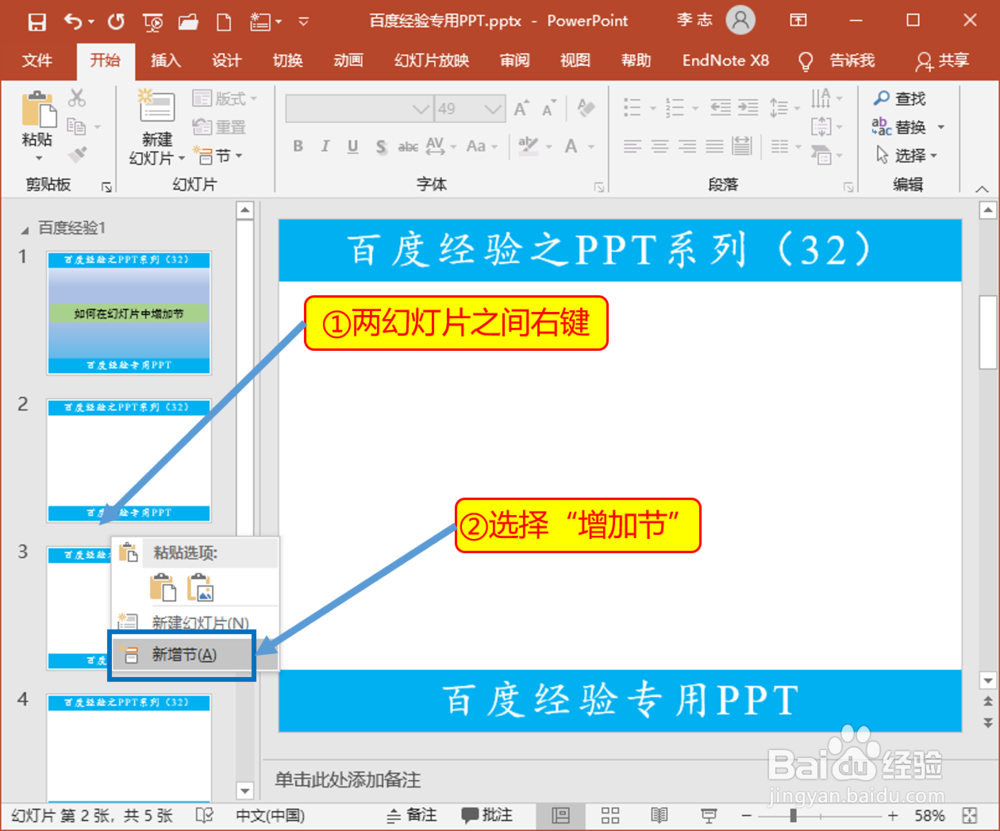Open the 选择 select dropdown
The image size is (1000, 831).
pos(906,155)
